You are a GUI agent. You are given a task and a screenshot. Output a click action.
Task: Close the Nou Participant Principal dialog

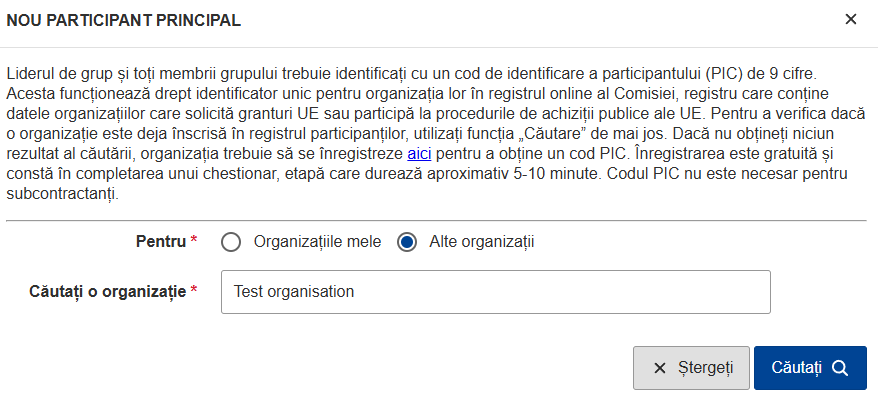coord(851,19)
